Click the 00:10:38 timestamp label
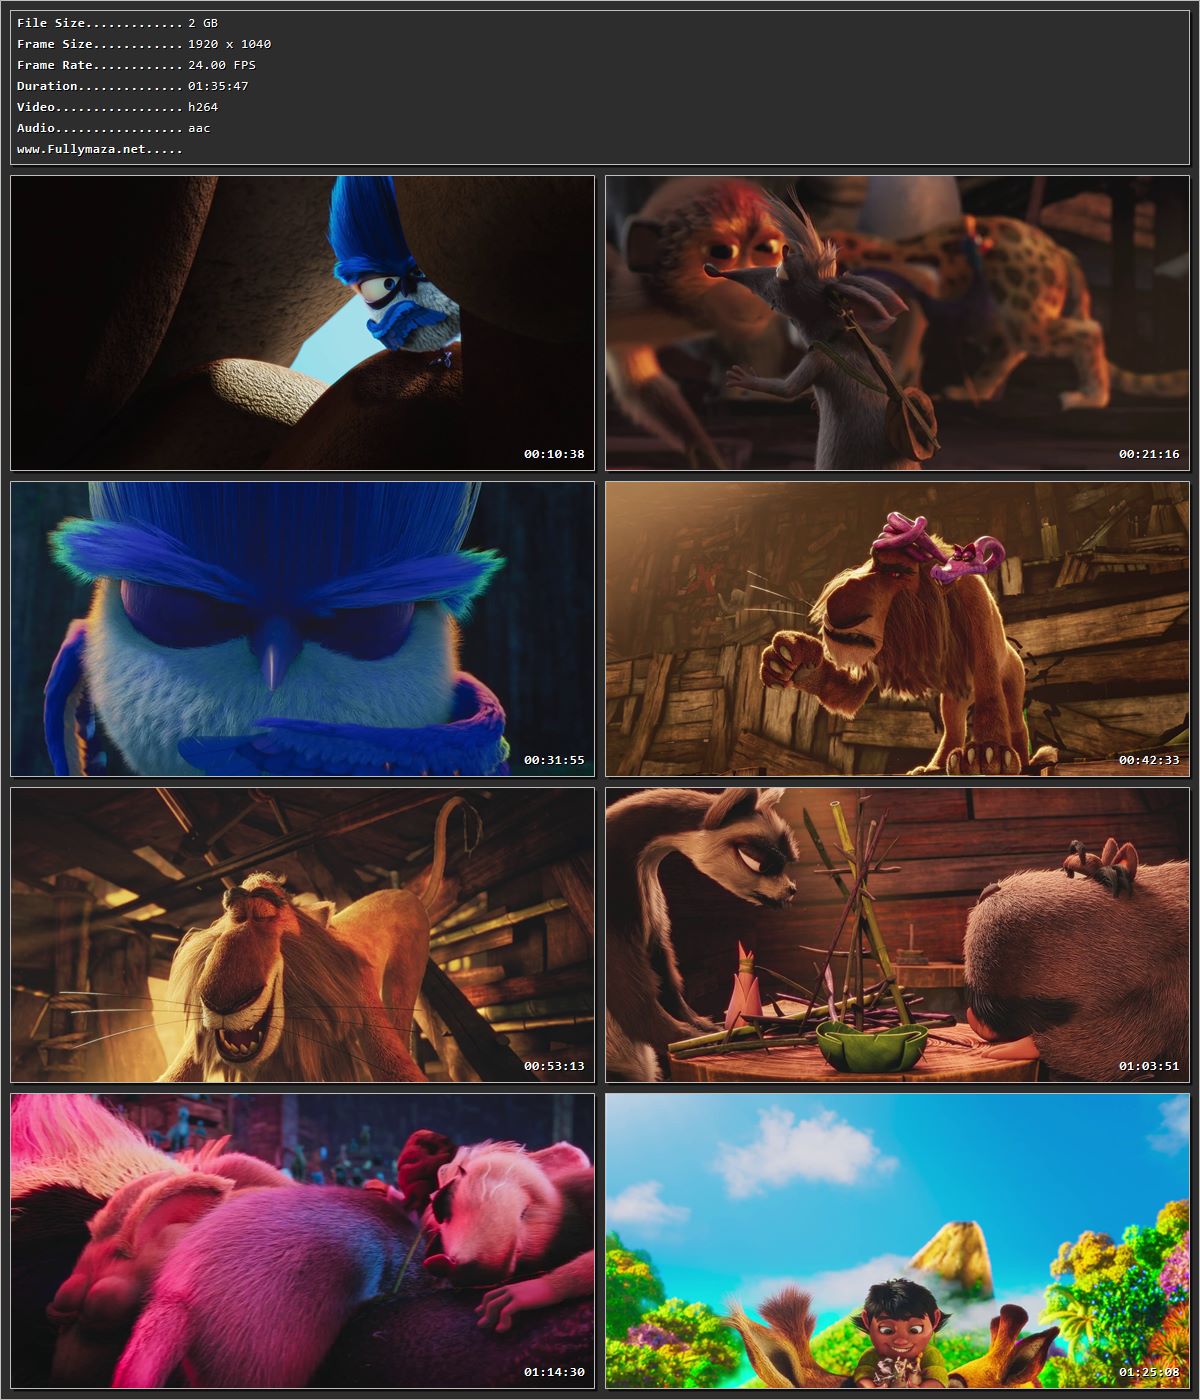The width and height of the screenshot is (1200, 1400). (554, 454)
